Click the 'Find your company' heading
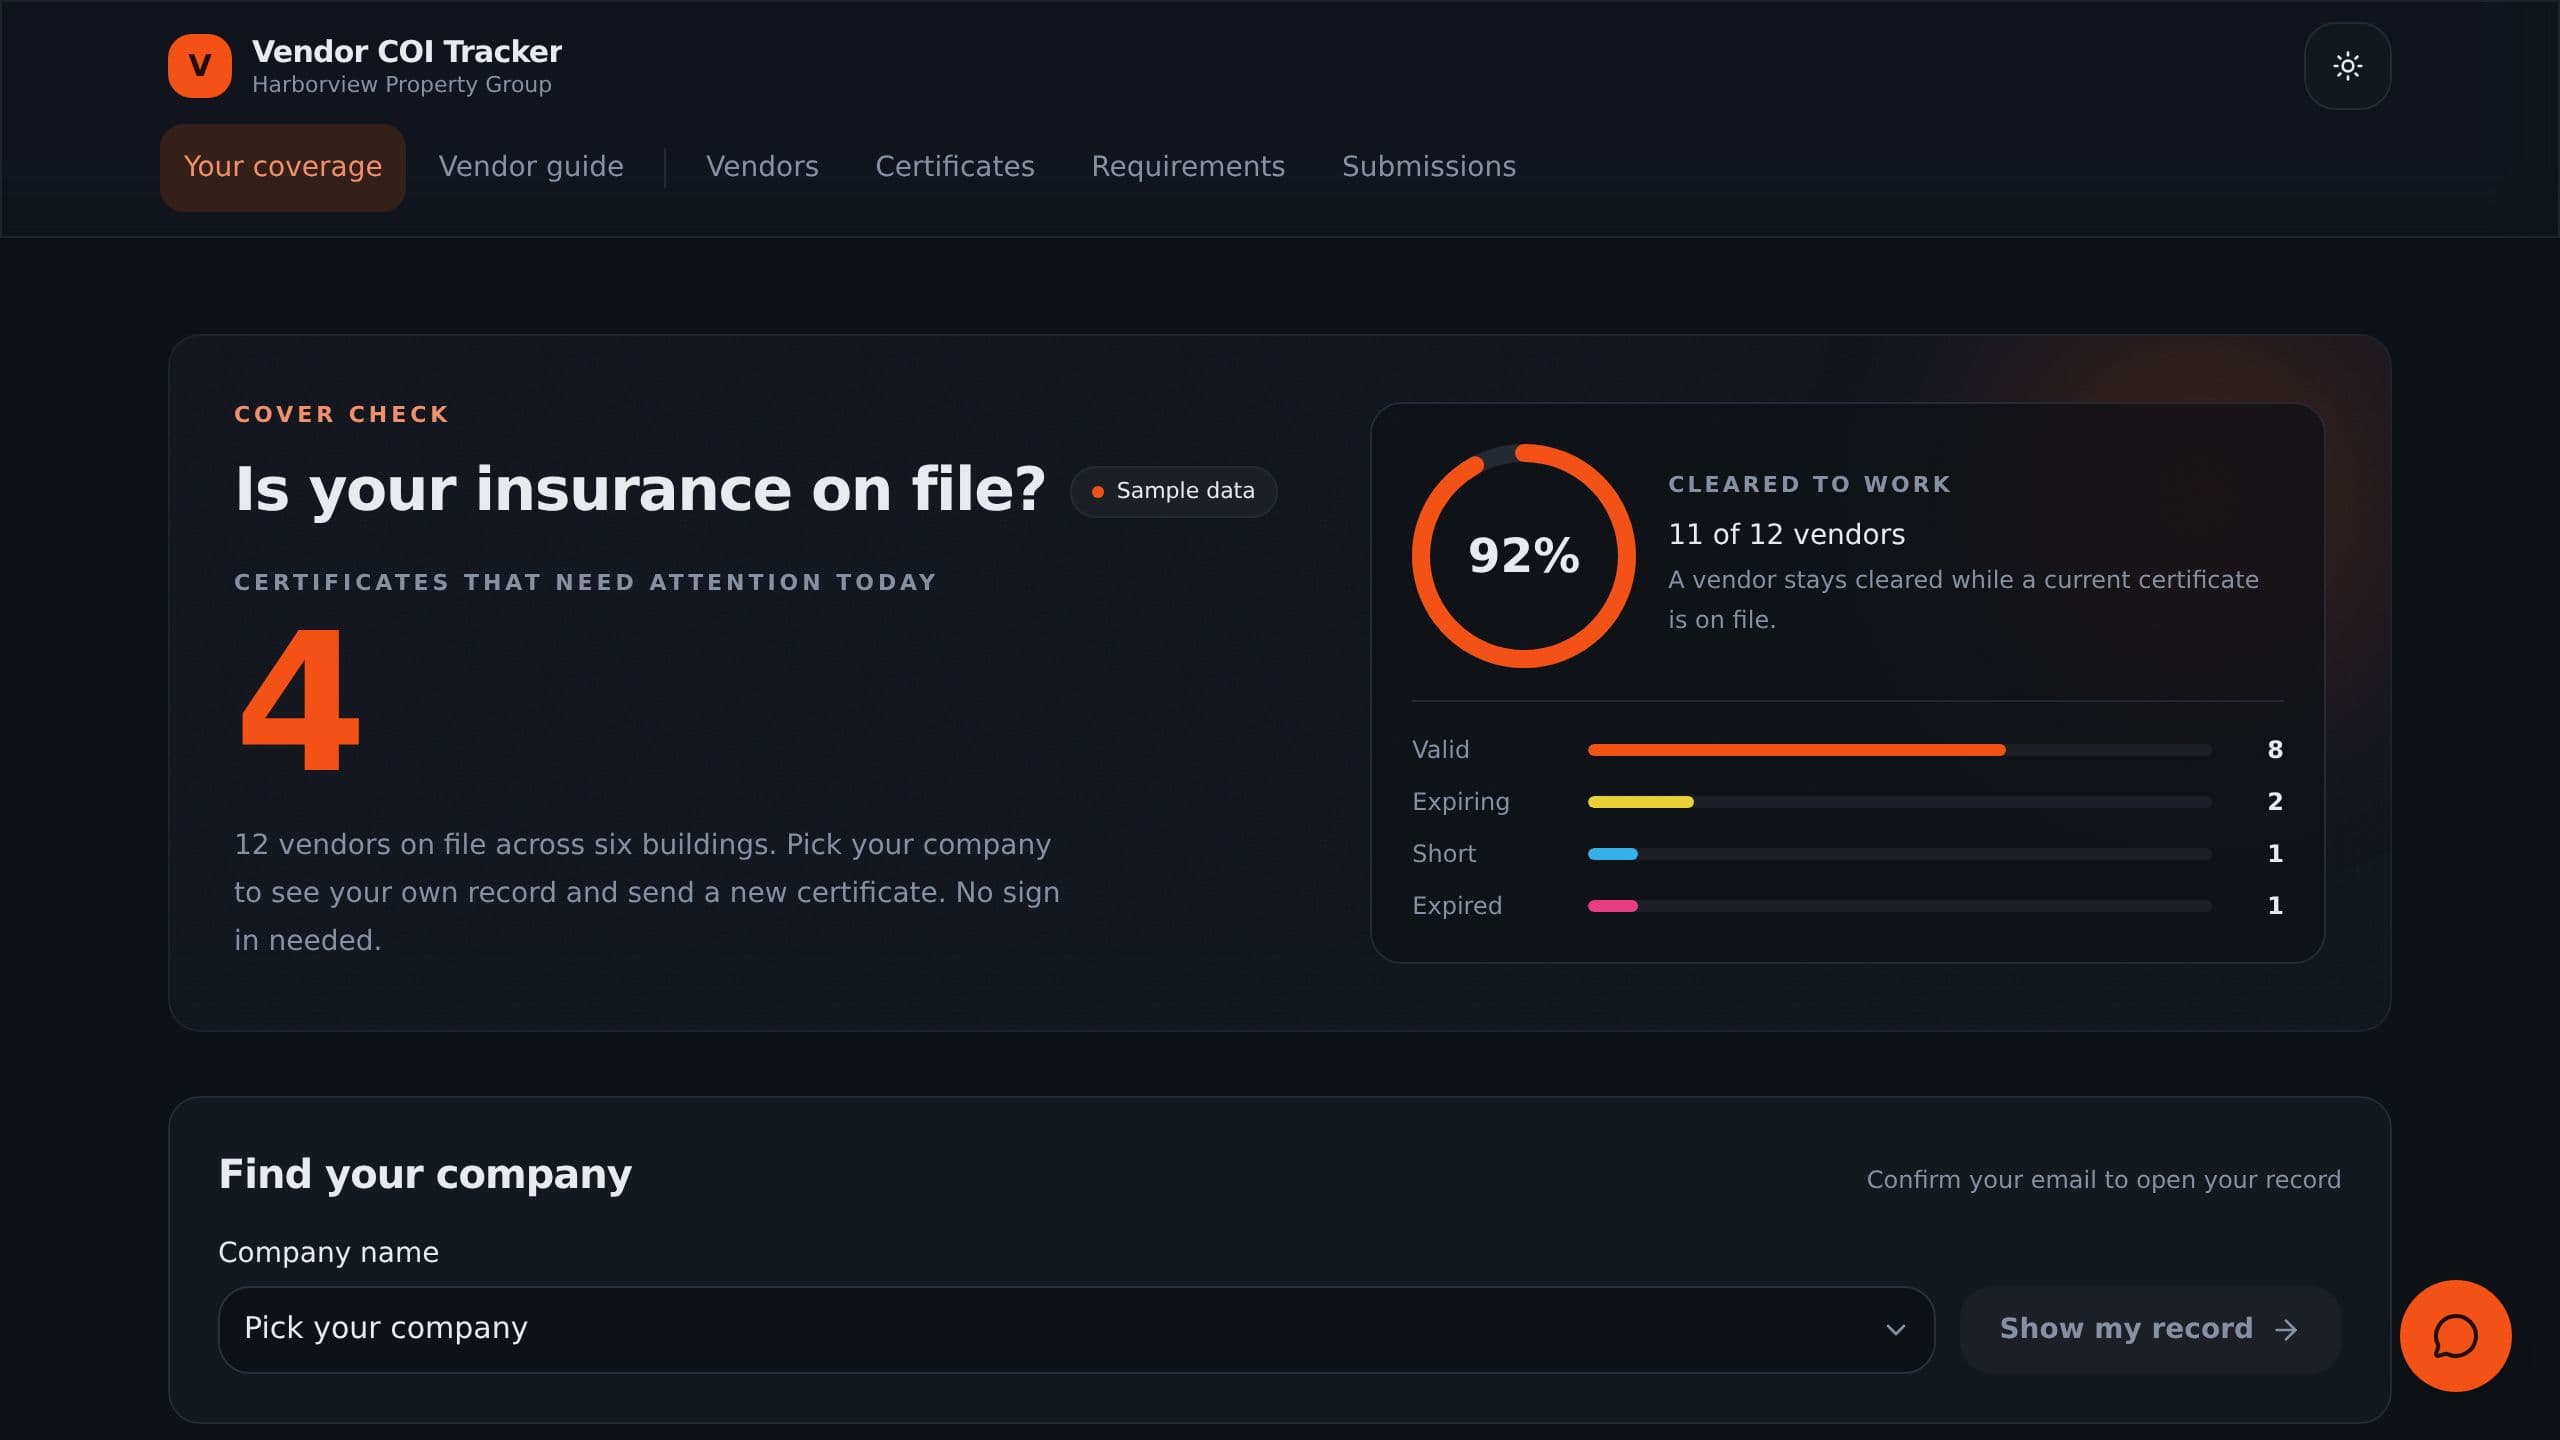Viewport: 2560px width, 1440px height. coord(425,1174)
